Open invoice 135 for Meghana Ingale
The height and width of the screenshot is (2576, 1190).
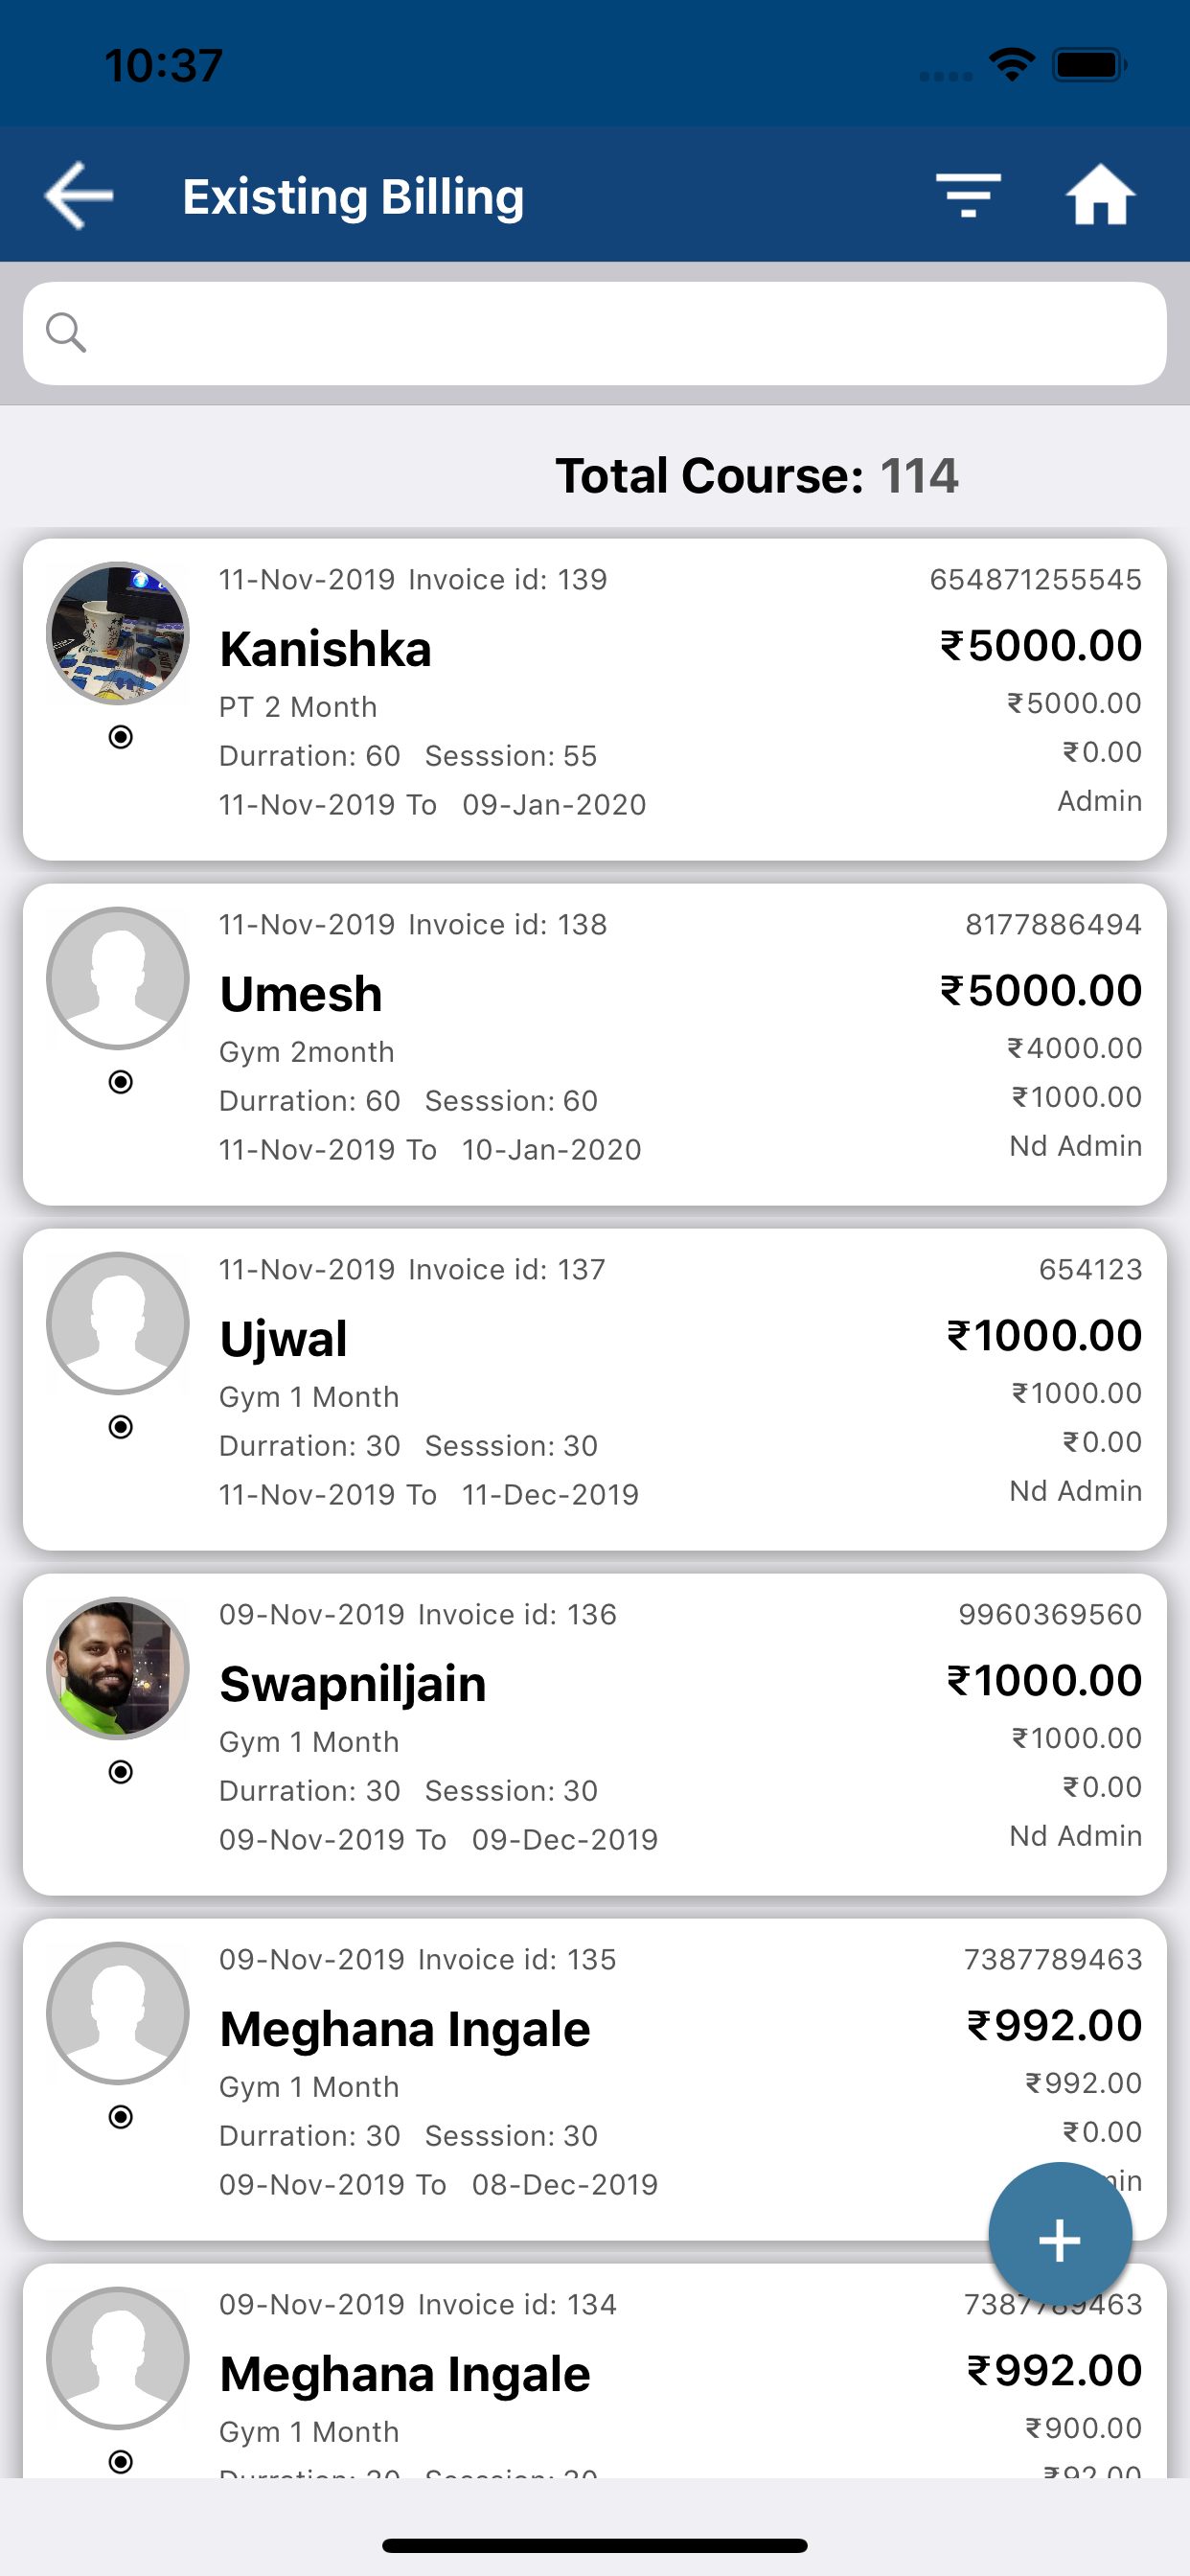595,2079
